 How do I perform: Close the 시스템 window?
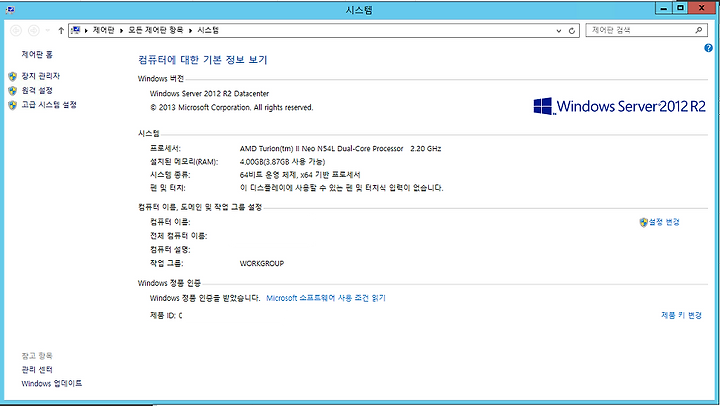coord(702,8)
